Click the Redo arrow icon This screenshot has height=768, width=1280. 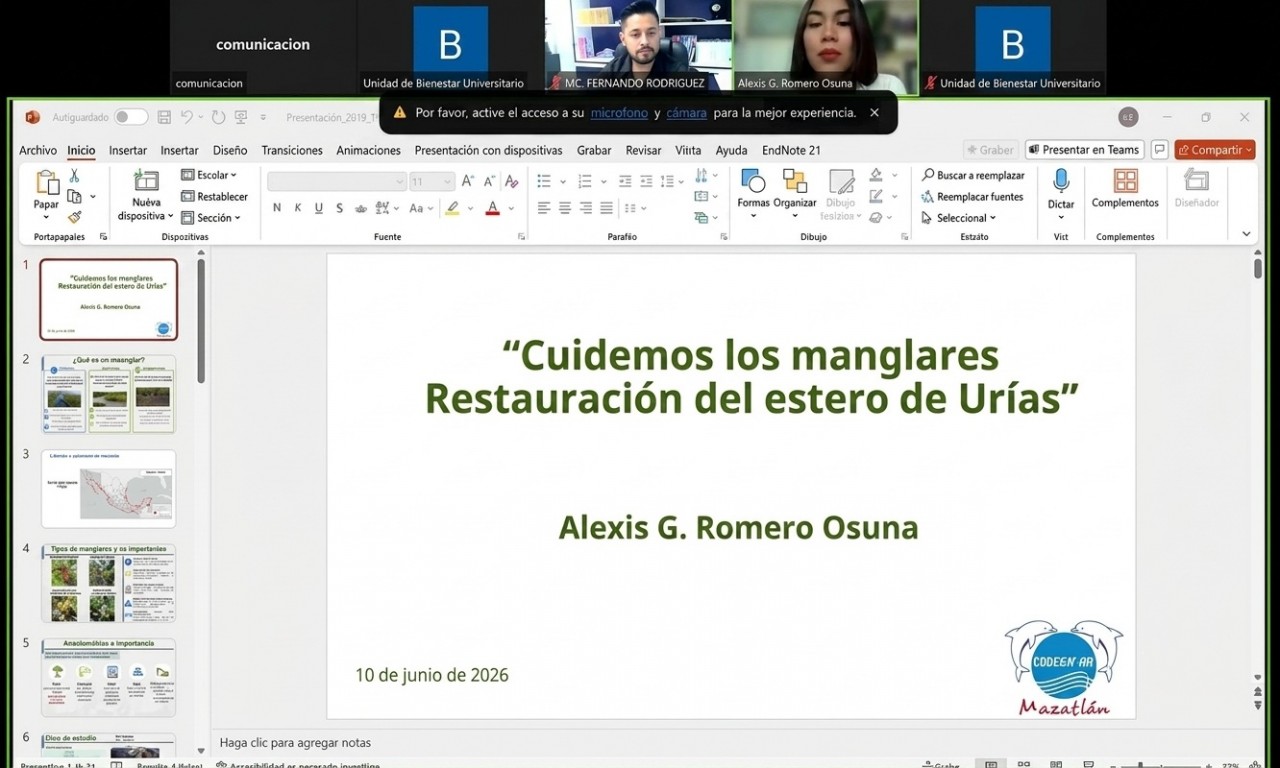click(x=218, y=117)
